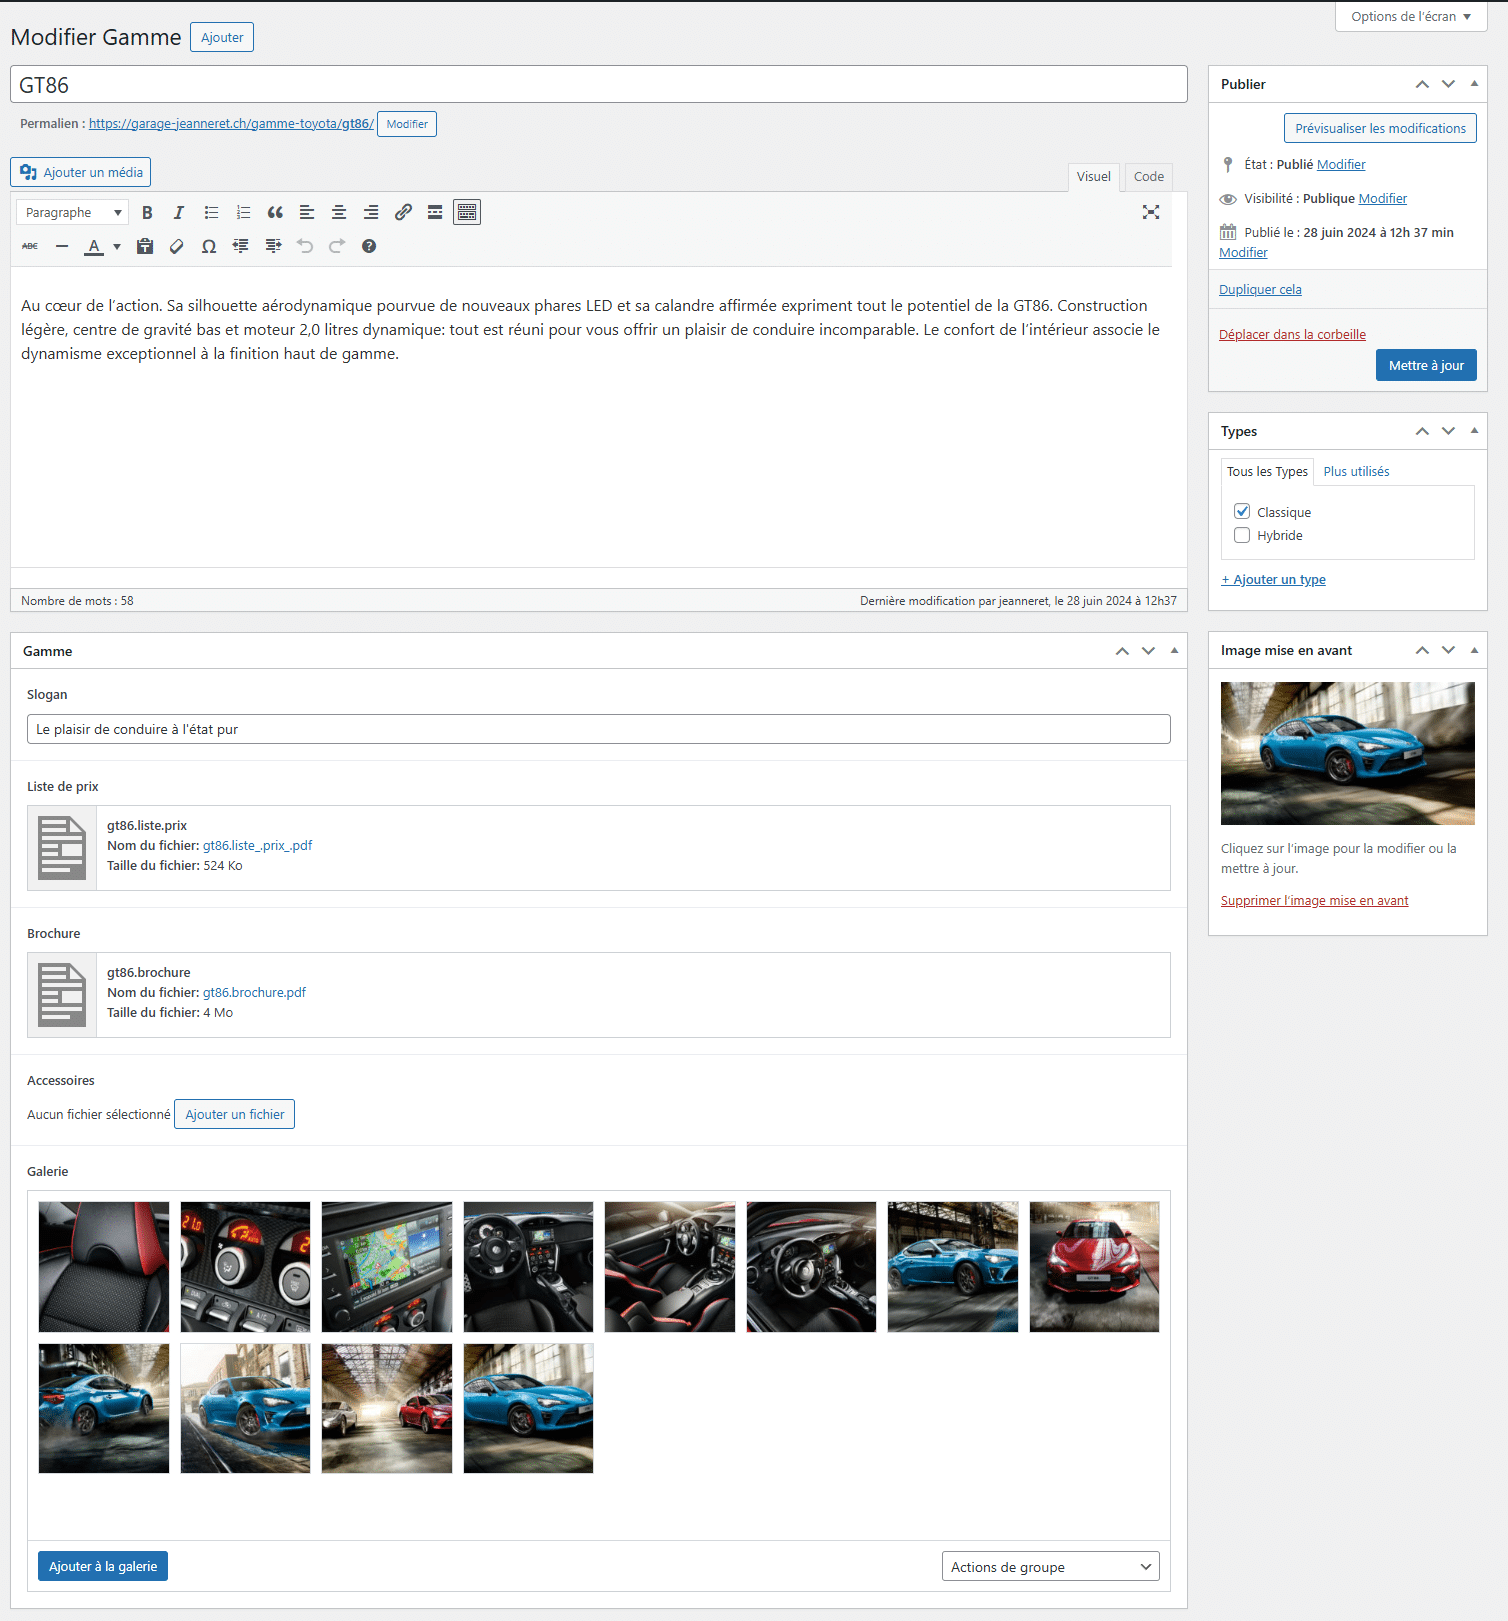Insert or edit a link

[x=403, y=212]
